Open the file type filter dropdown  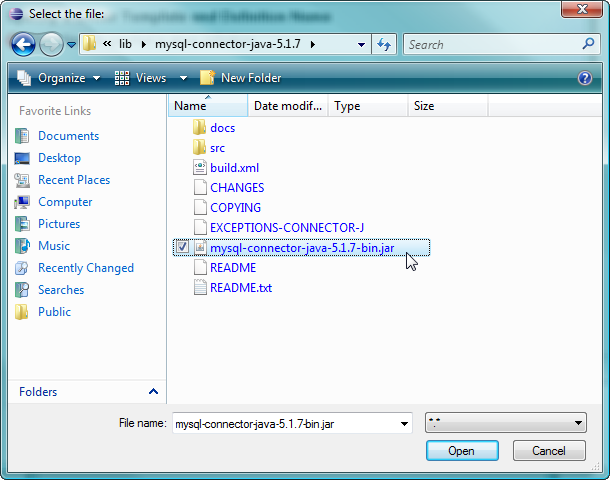[x=505, y=424]
